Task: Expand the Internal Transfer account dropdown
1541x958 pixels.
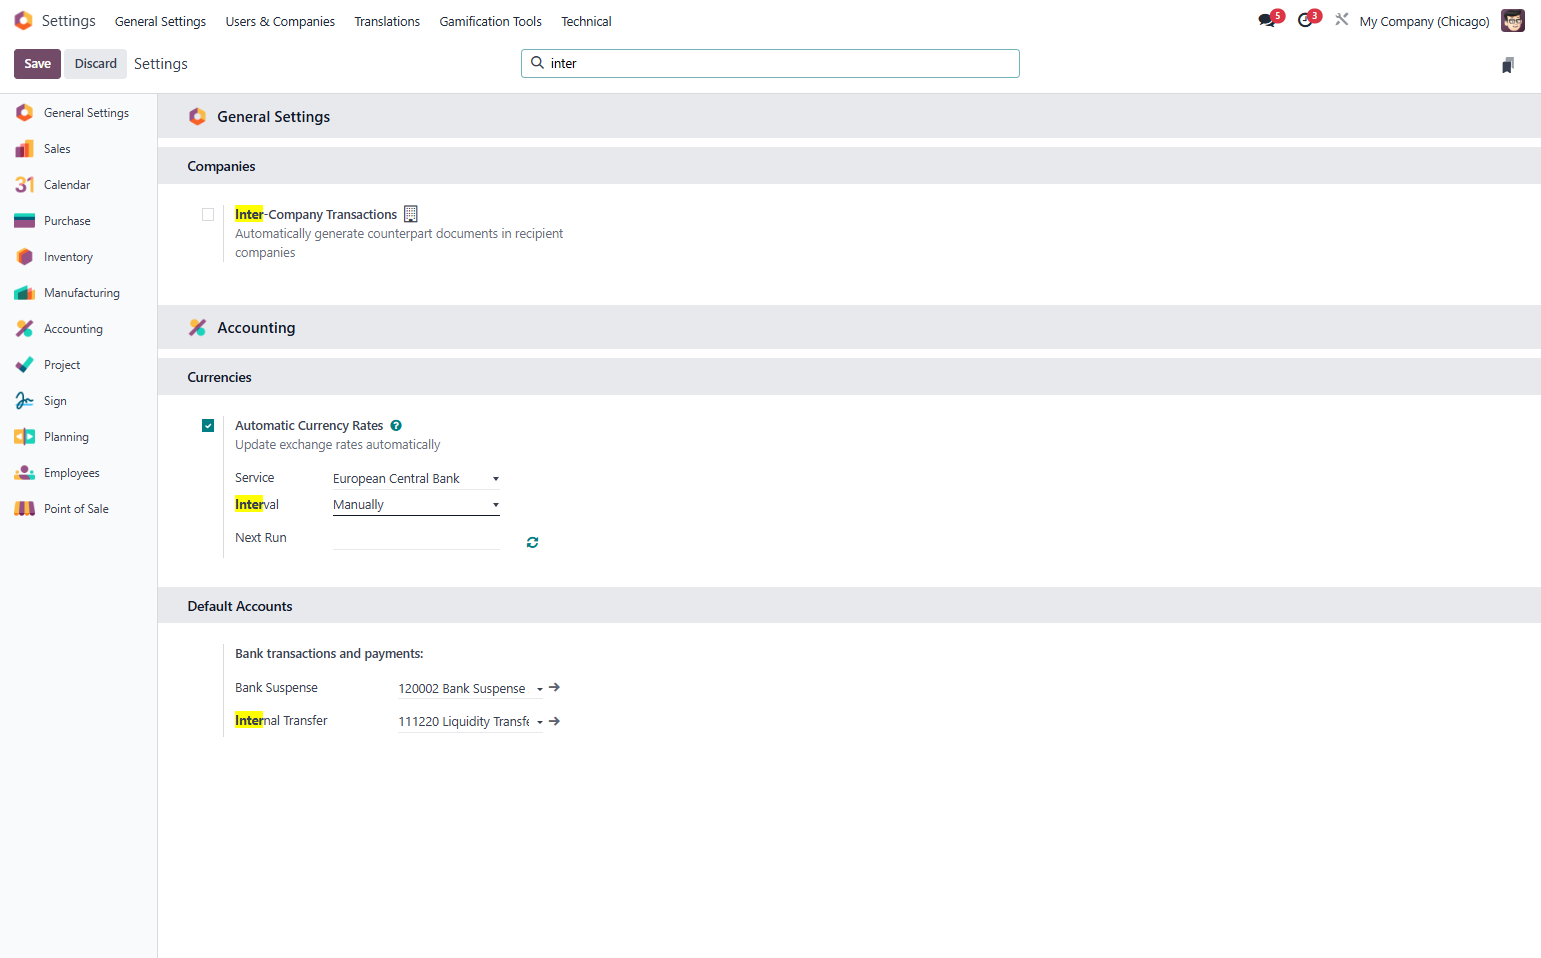Action: [540, 722]
